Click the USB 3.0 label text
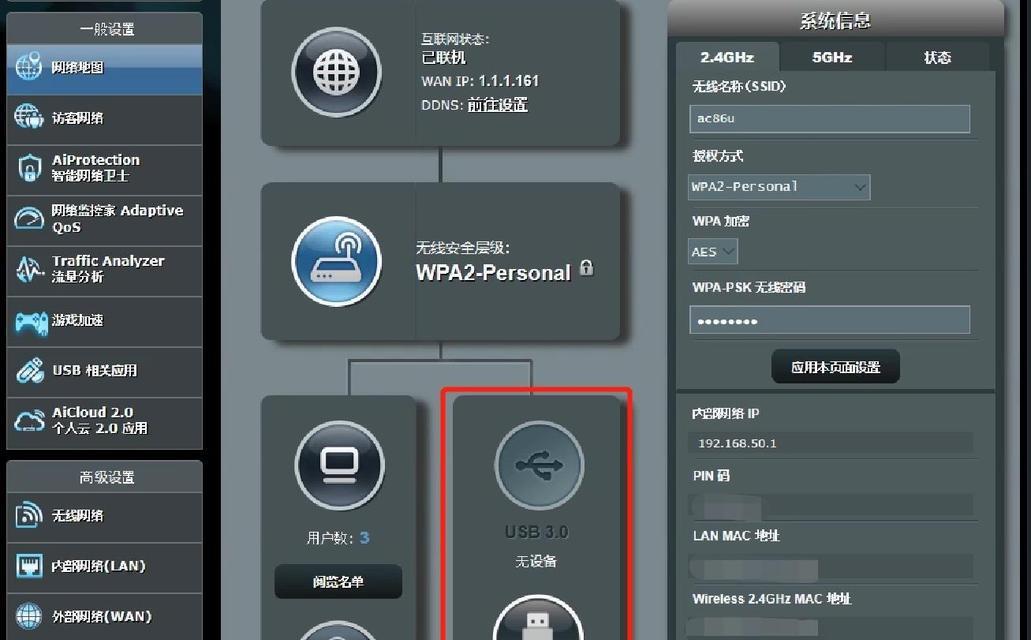Viewport: 1031px width, 640px height. pyautogui.click(x=537, y=532)
